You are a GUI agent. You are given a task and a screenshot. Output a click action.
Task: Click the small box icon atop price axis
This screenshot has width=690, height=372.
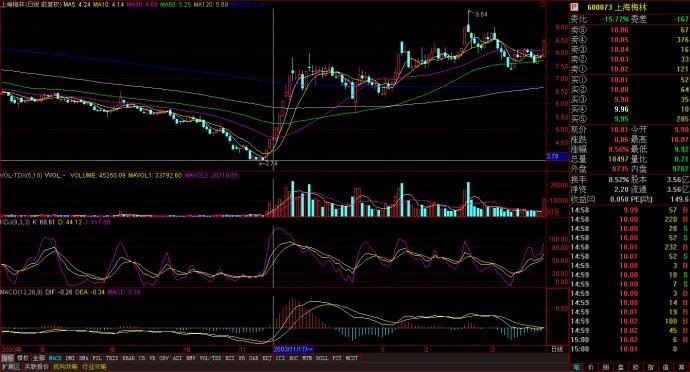click(543, 5)
